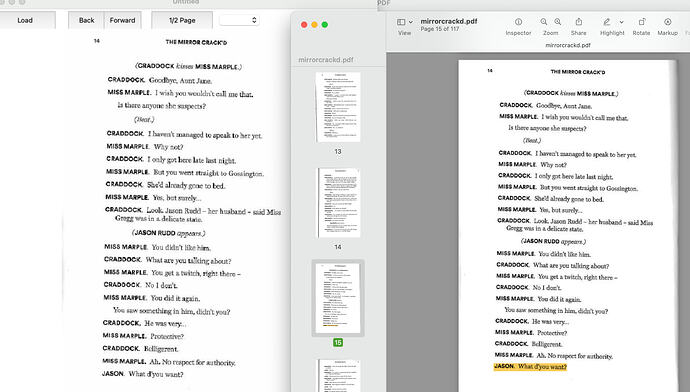Click "Page 15 of 117" subtitle
690x392 pixels.
coord(440,29)
